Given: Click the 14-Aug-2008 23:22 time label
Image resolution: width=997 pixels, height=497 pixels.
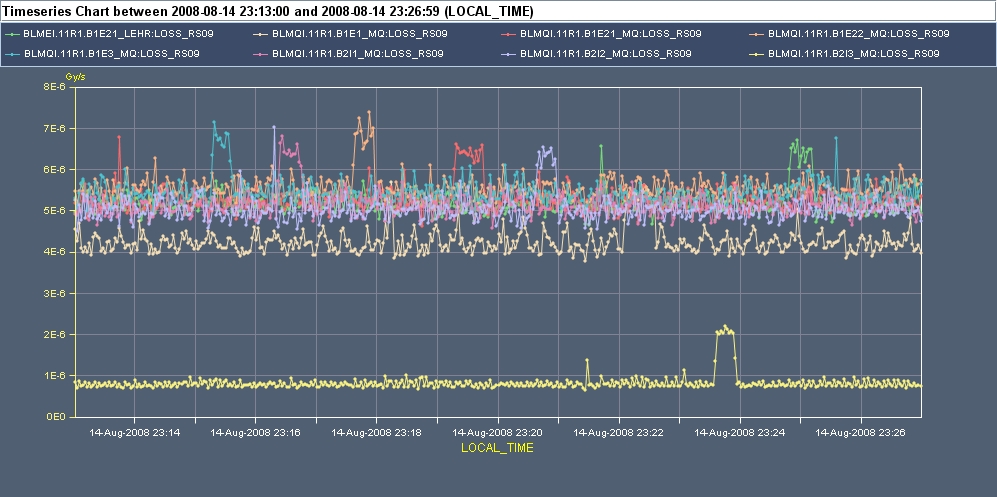Looking at the screenshot, I should click(619, 432).
